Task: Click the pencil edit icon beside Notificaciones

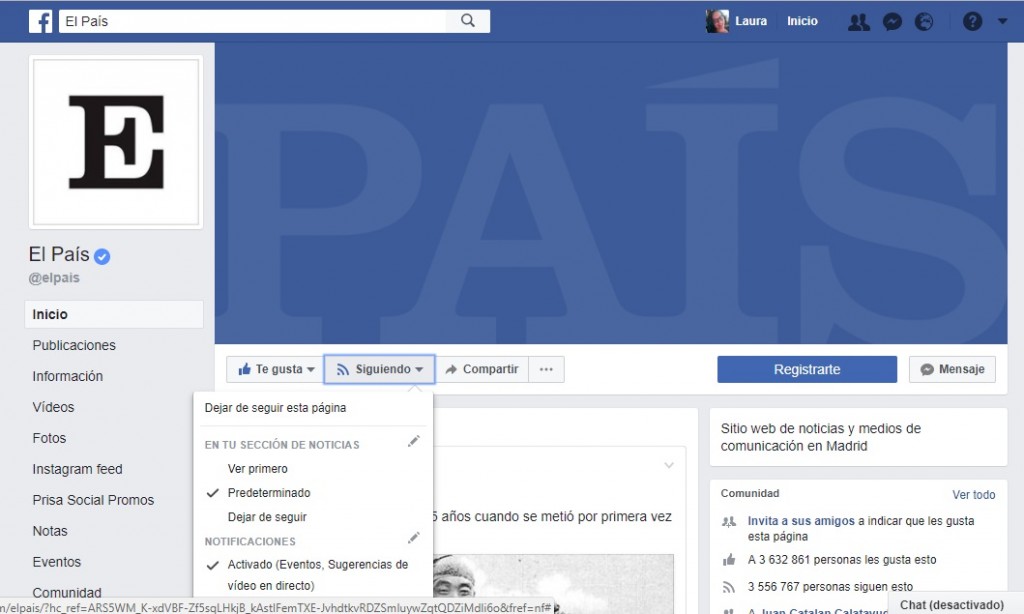Action: coord(414,538)
